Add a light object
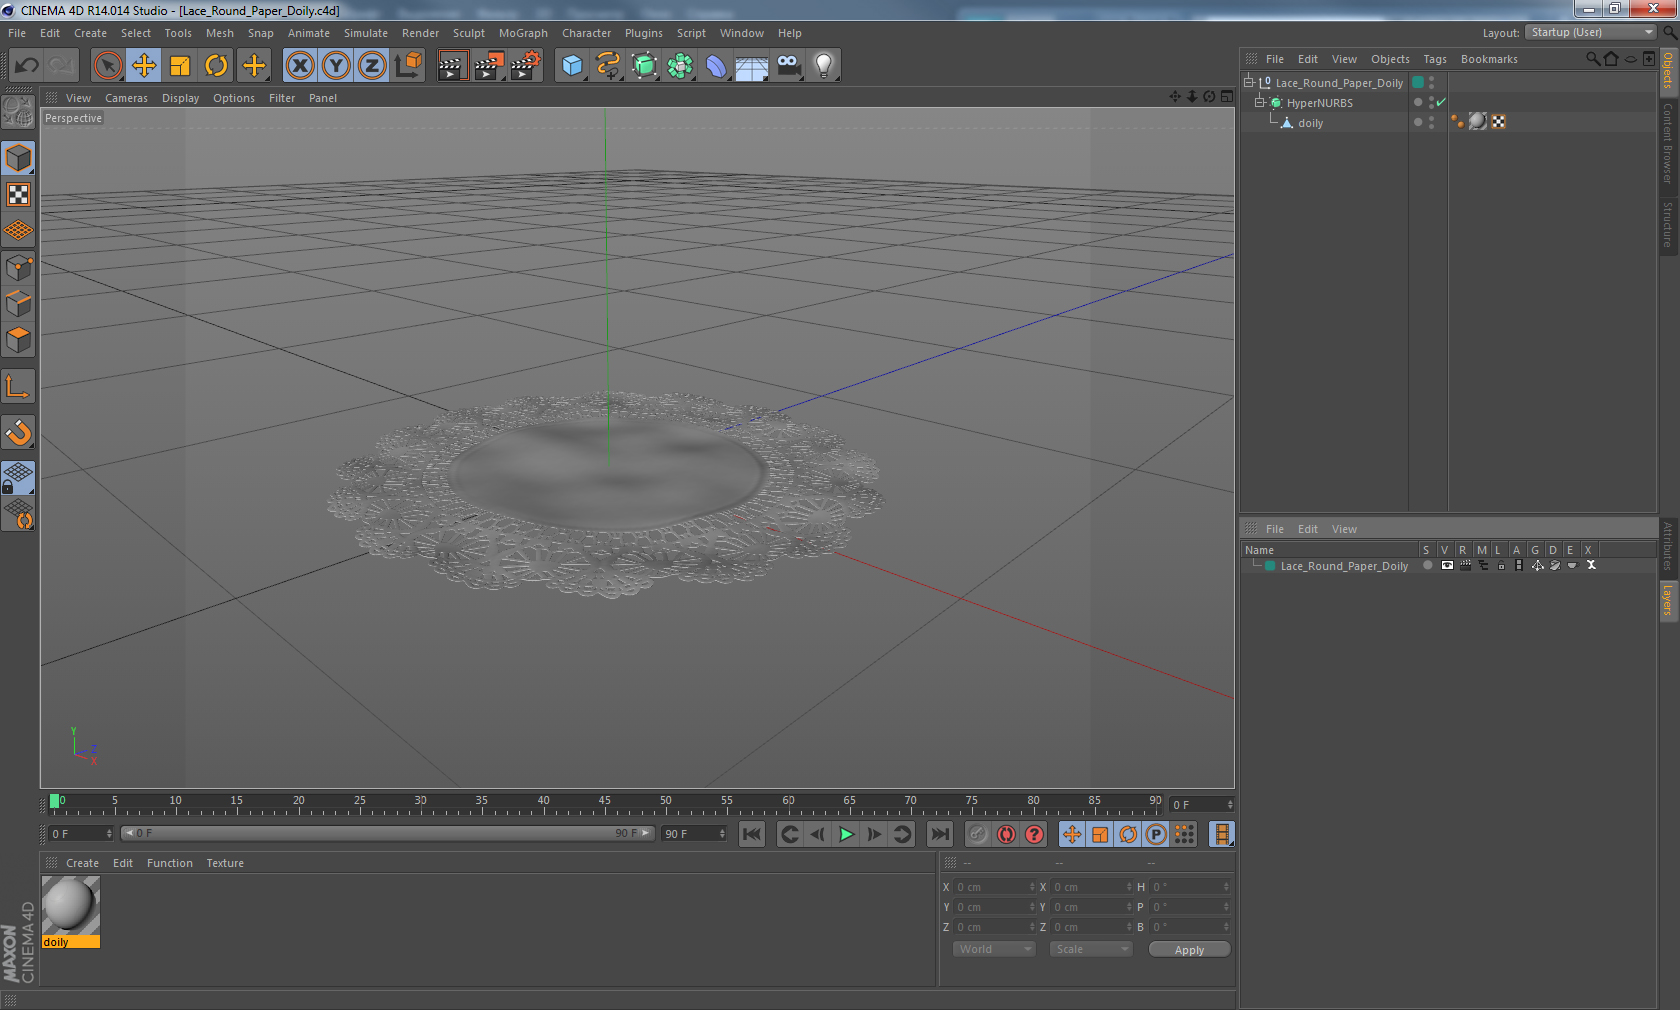The image size is (1680, 1010). (x=824, y=66)
